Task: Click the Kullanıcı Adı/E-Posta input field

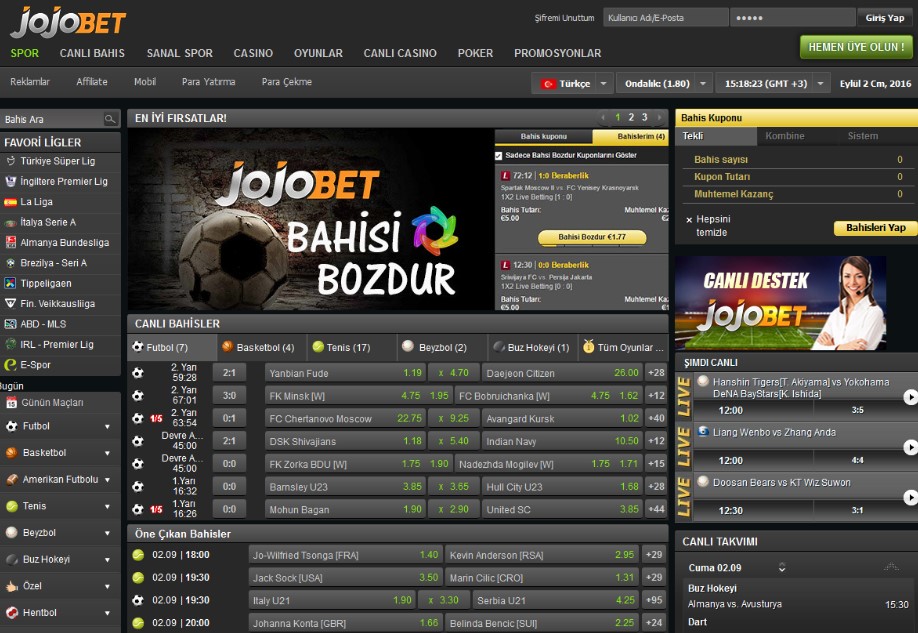Action: point(666,18)
